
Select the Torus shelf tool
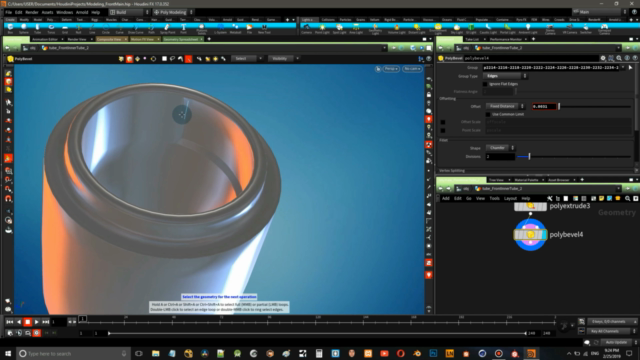[x=51, y=29]
